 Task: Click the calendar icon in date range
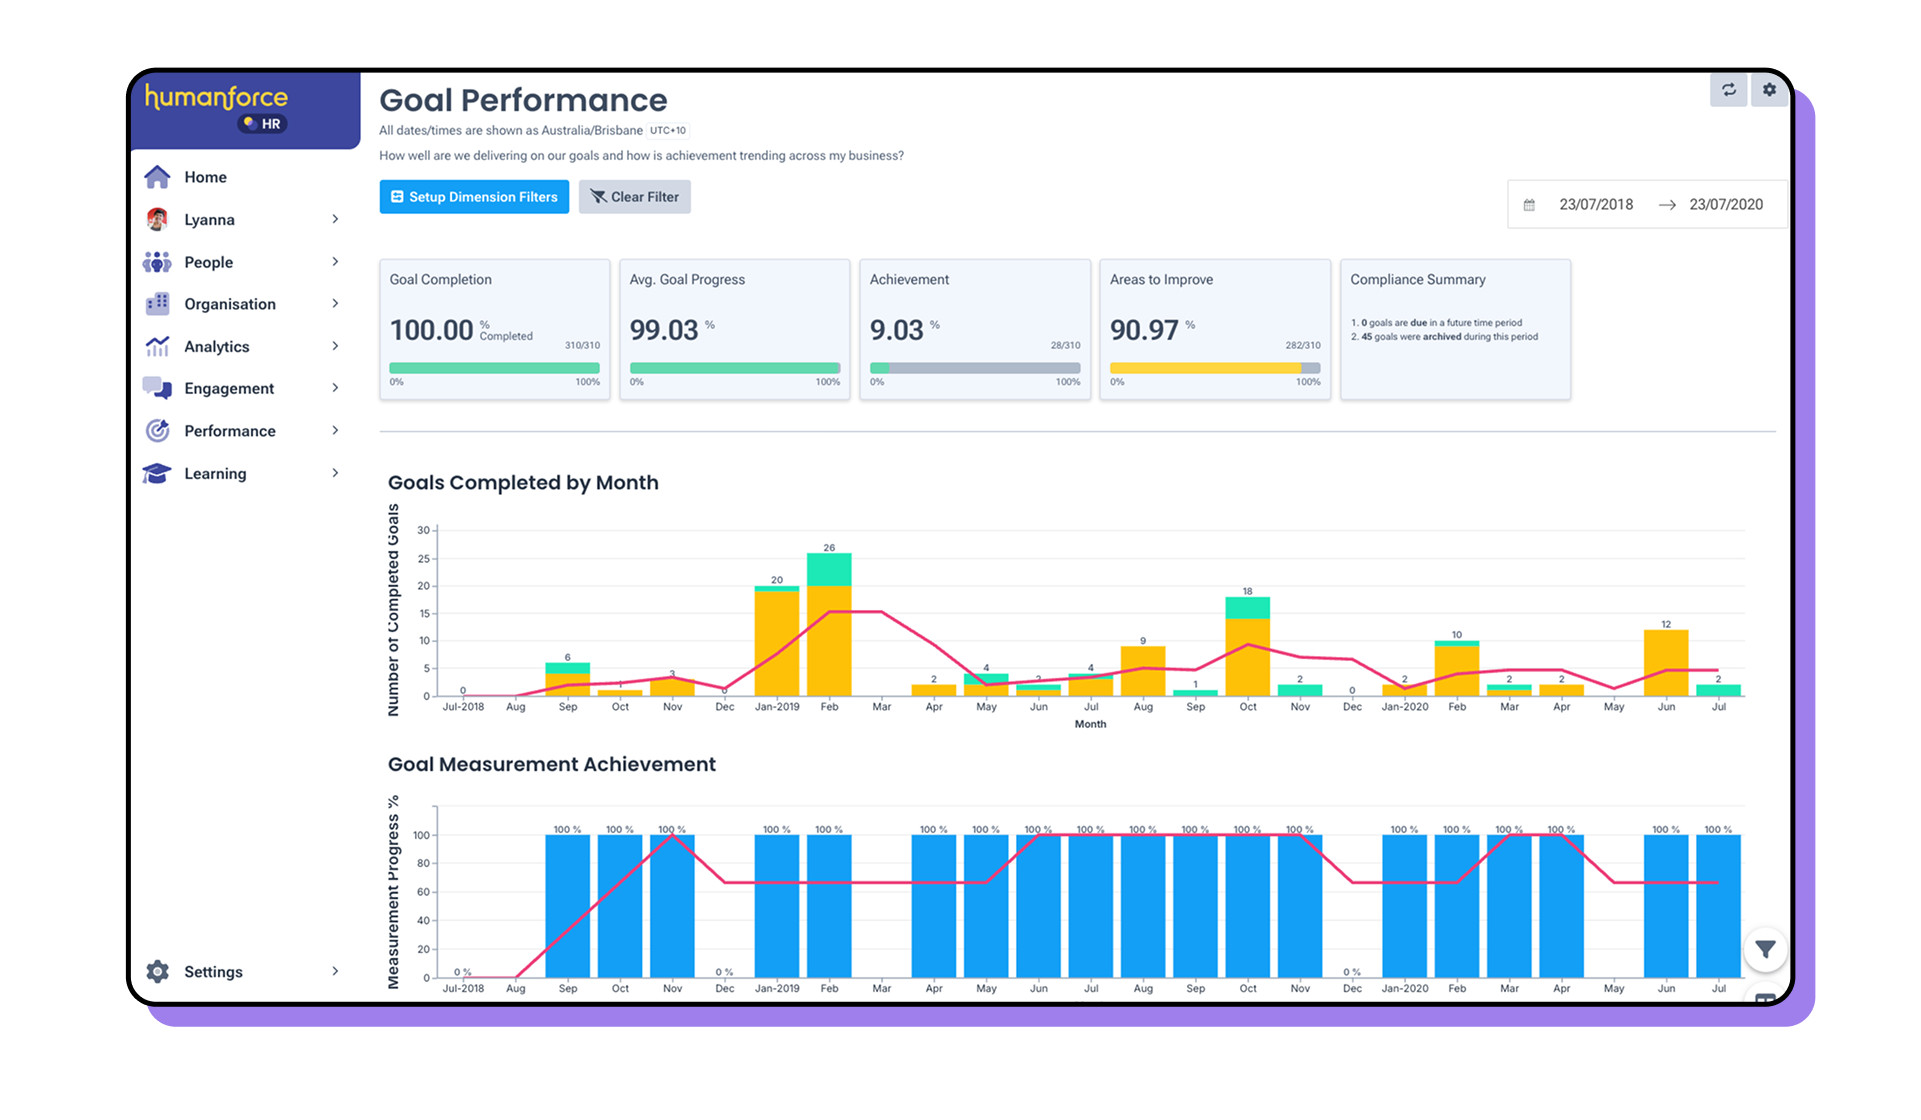(x=1529, y=205)
